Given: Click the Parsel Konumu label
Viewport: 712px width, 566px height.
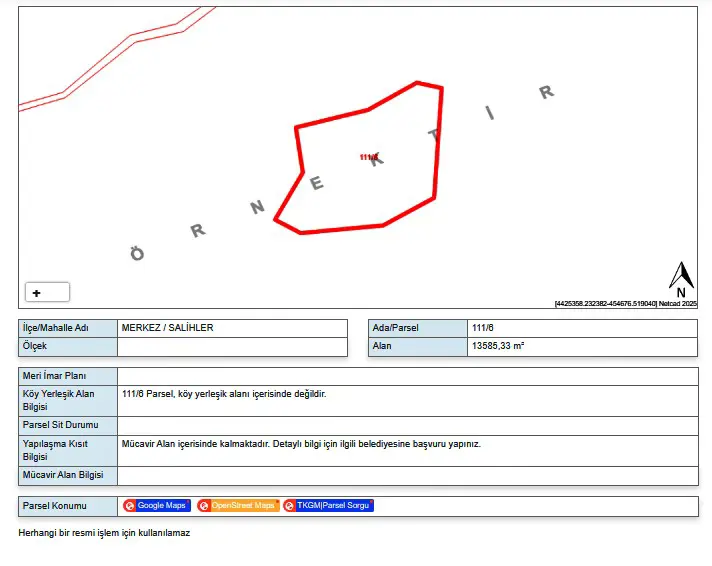Looking at the screenshot, I should [54, 506].
